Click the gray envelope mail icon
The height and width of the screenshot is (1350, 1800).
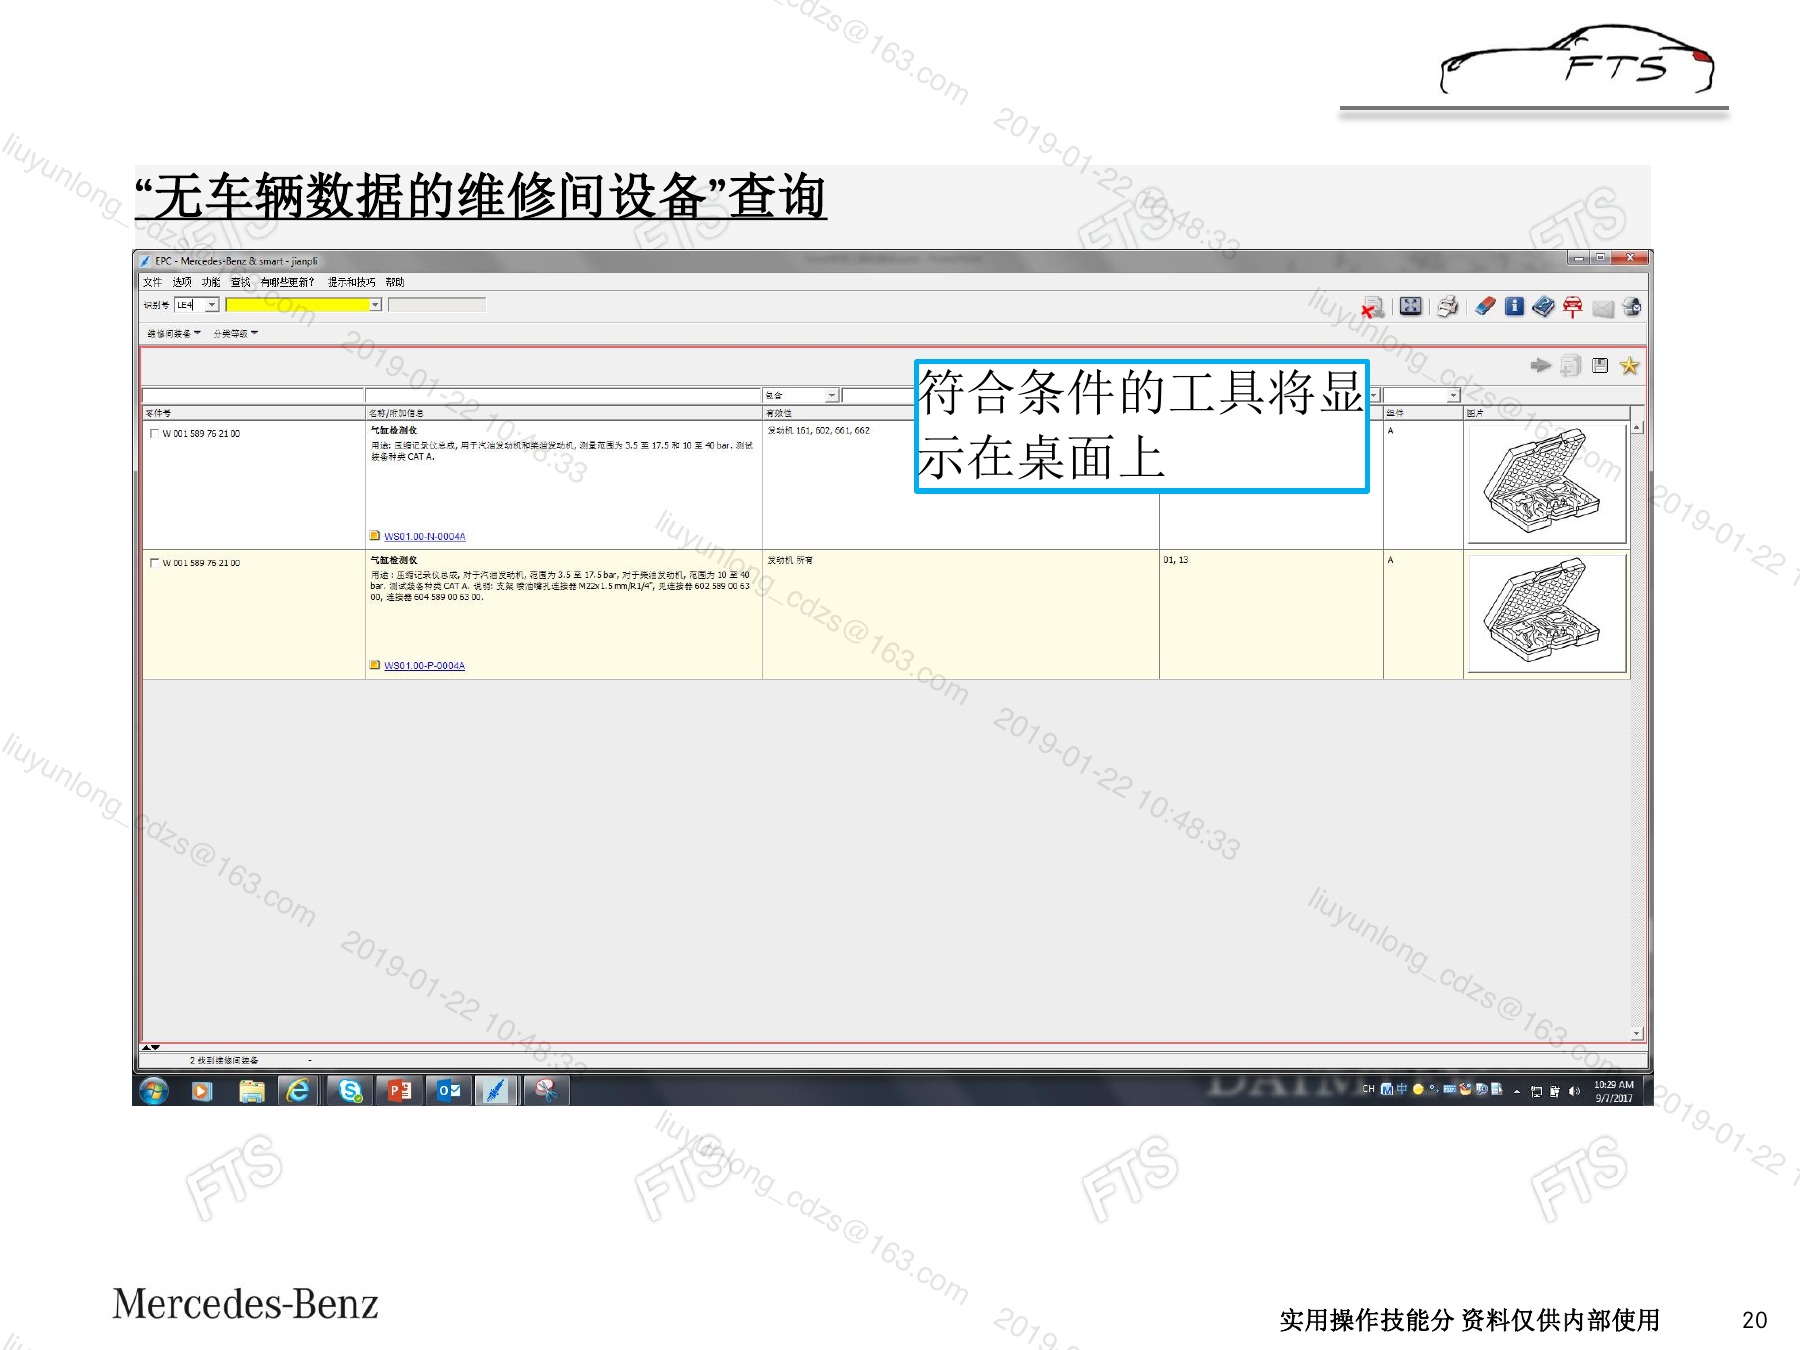tap(1603, 308)
